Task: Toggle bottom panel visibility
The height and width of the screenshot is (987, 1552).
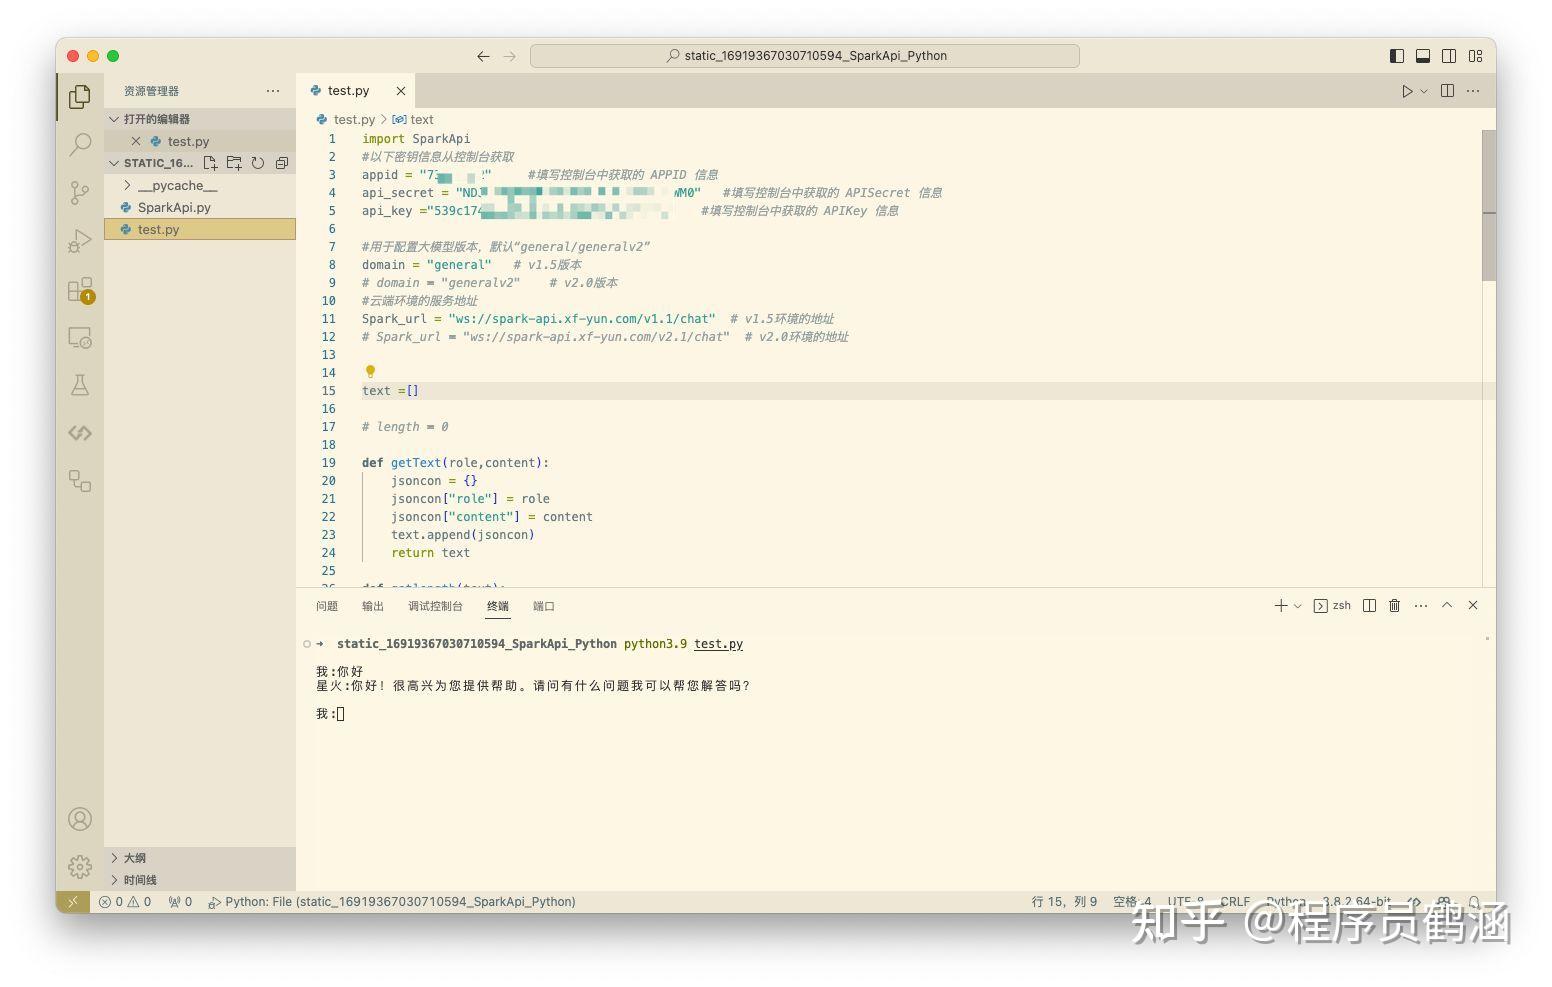Action: 1423,56
